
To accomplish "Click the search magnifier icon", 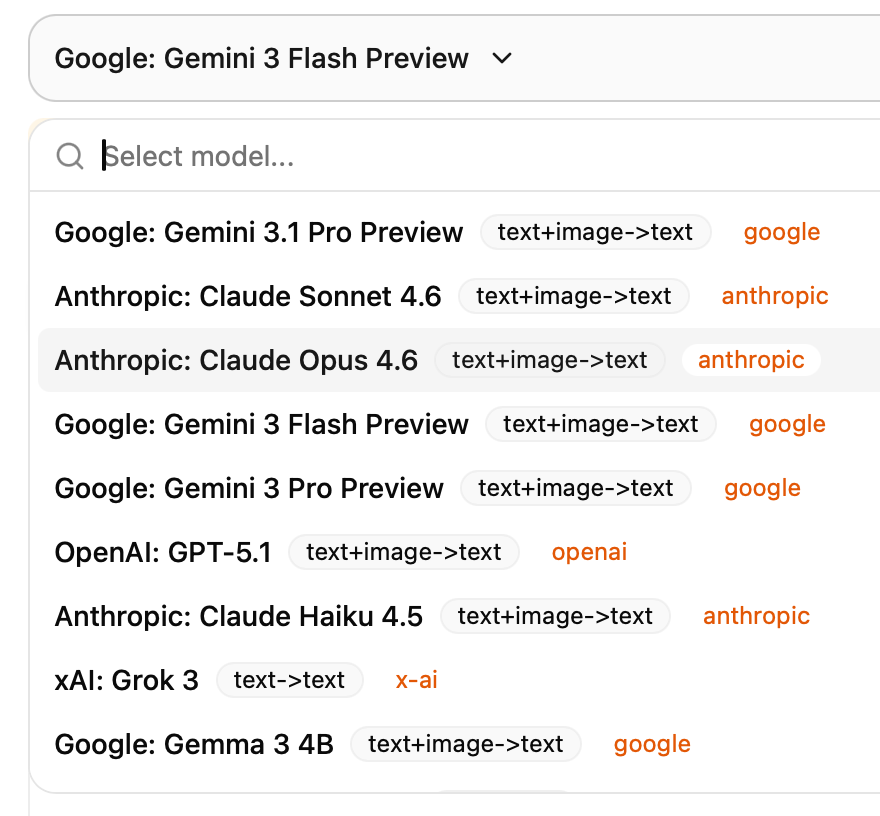I will [x=70, y=156].
